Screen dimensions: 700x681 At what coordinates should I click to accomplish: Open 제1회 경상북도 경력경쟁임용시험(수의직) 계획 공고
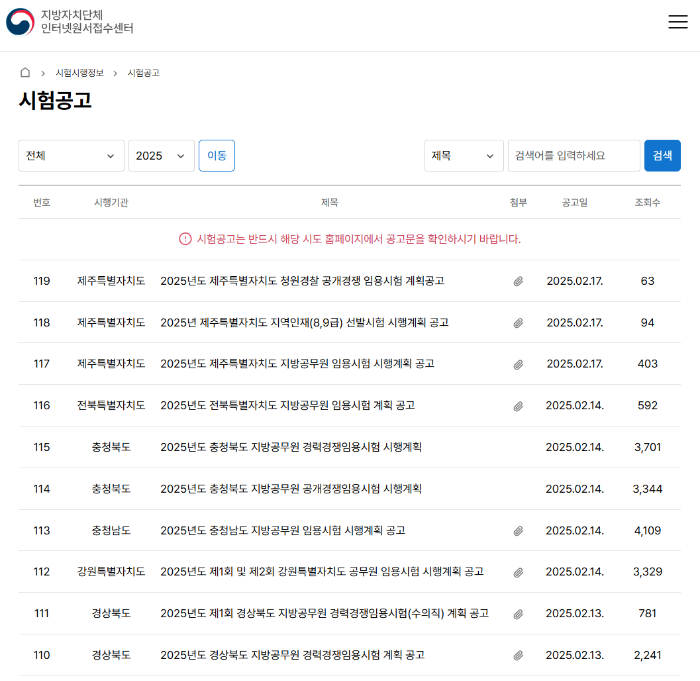(325, 613)
